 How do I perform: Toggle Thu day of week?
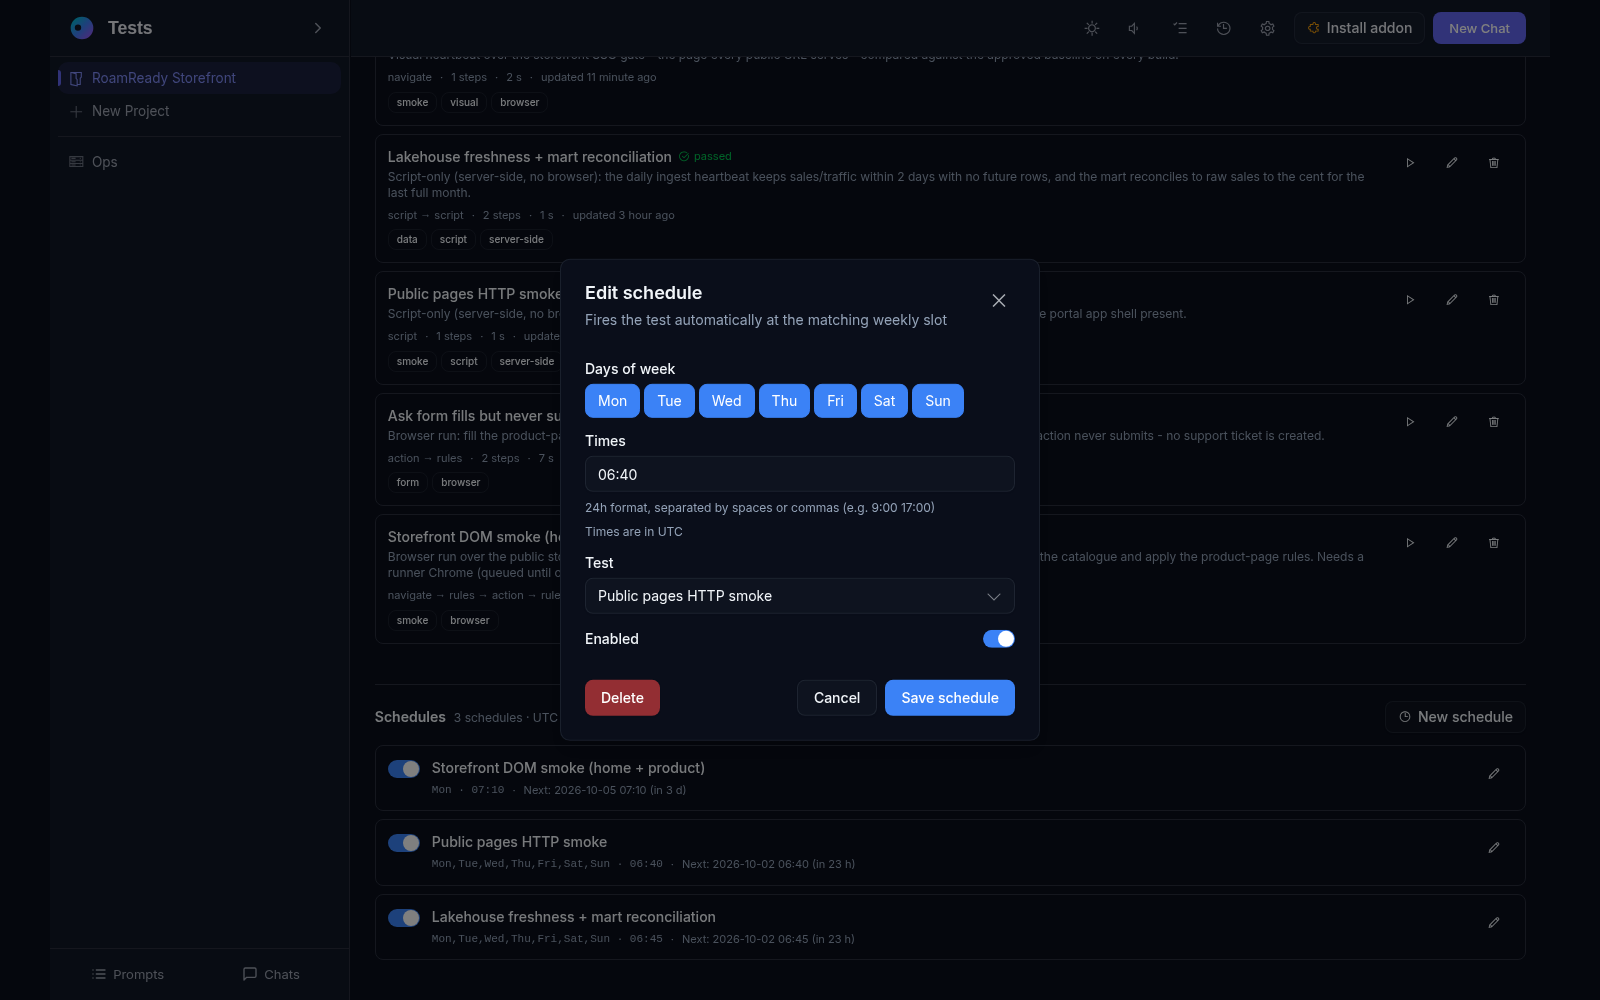tap(784, 401)
